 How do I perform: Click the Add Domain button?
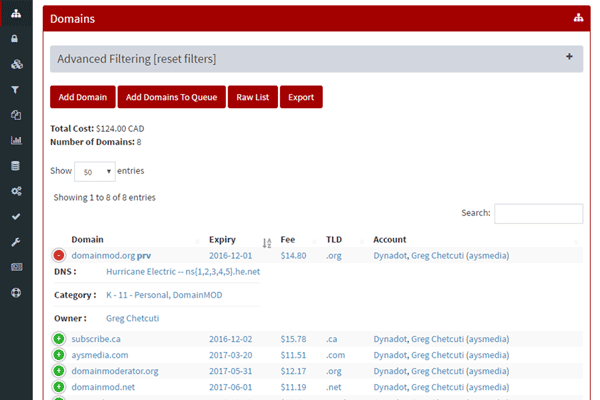(82, 97)
